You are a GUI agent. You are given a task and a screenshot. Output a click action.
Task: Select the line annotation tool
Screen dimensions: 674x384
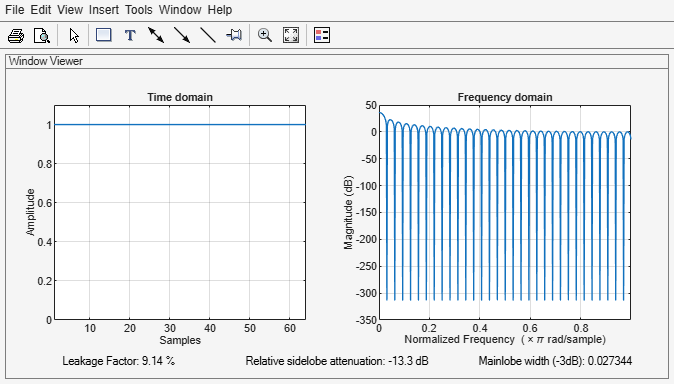(208, 35)
